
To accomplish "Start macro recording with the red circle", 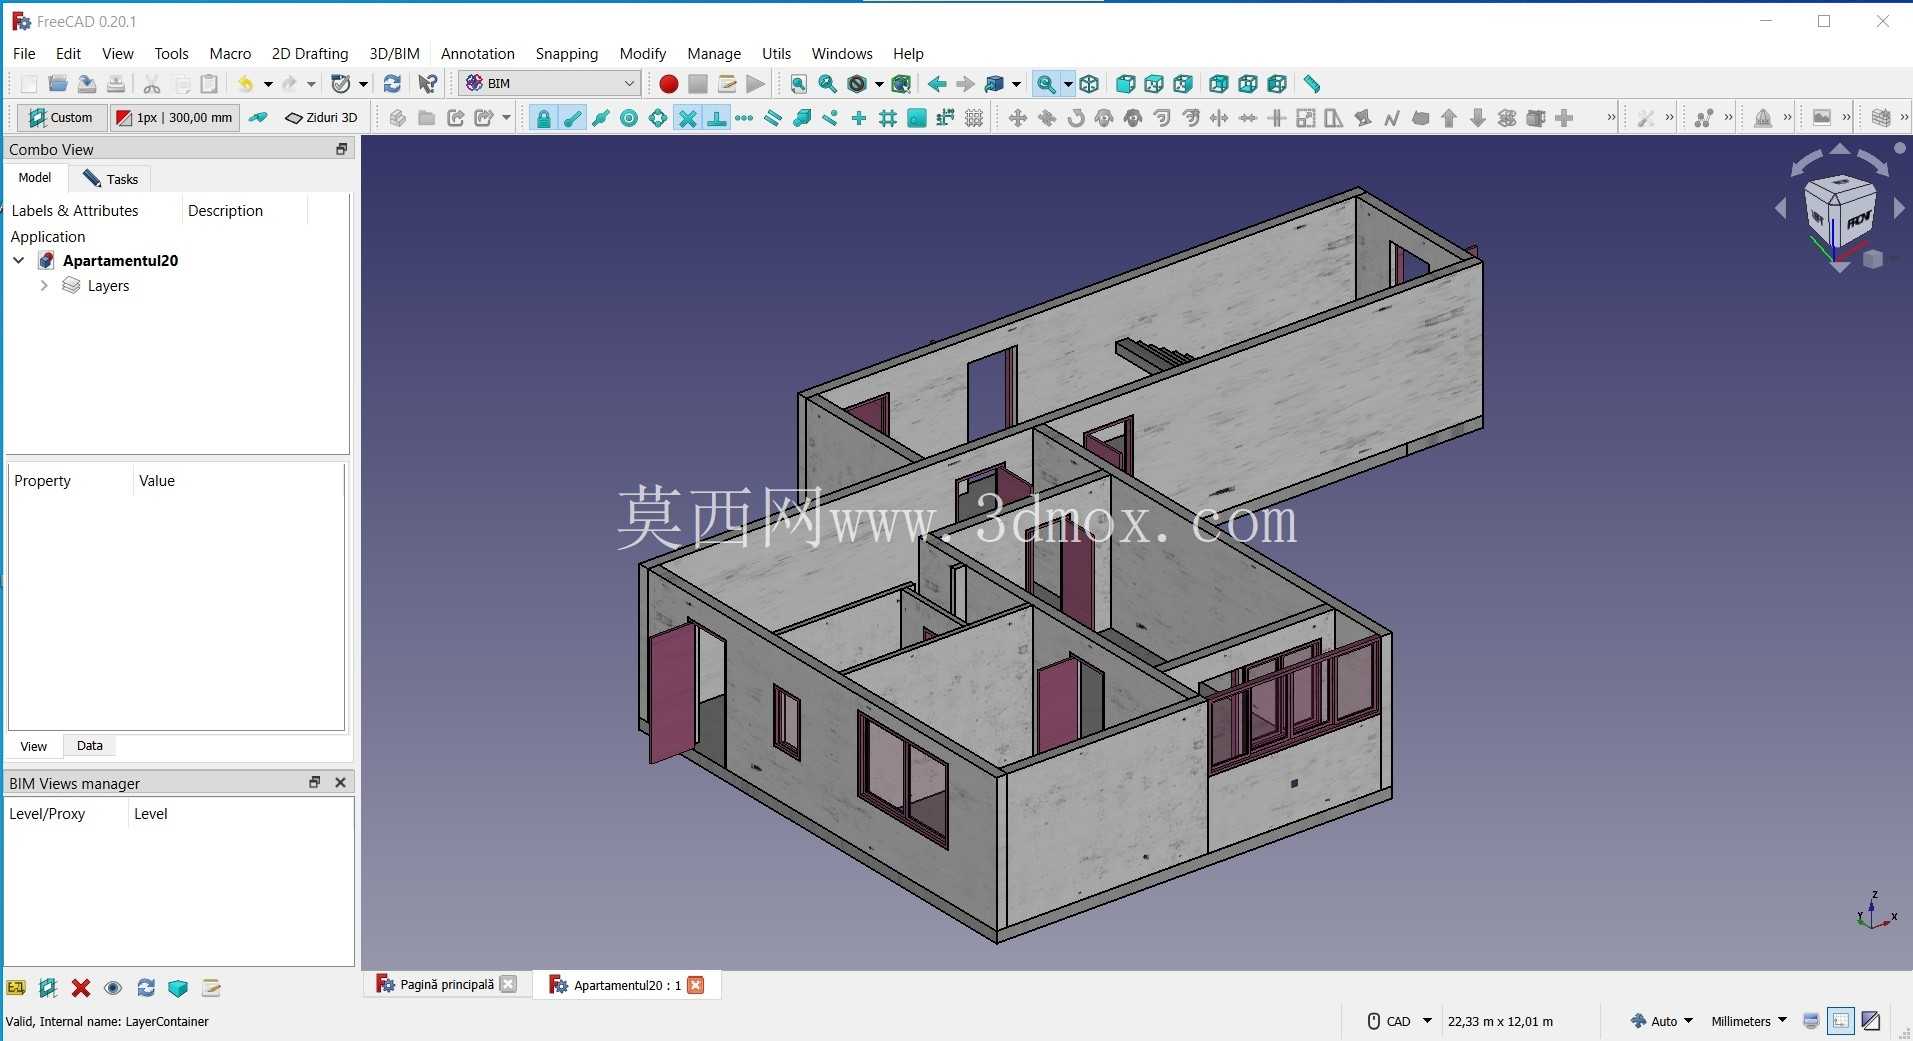I will pyautogui.click(x=668, y=84).
